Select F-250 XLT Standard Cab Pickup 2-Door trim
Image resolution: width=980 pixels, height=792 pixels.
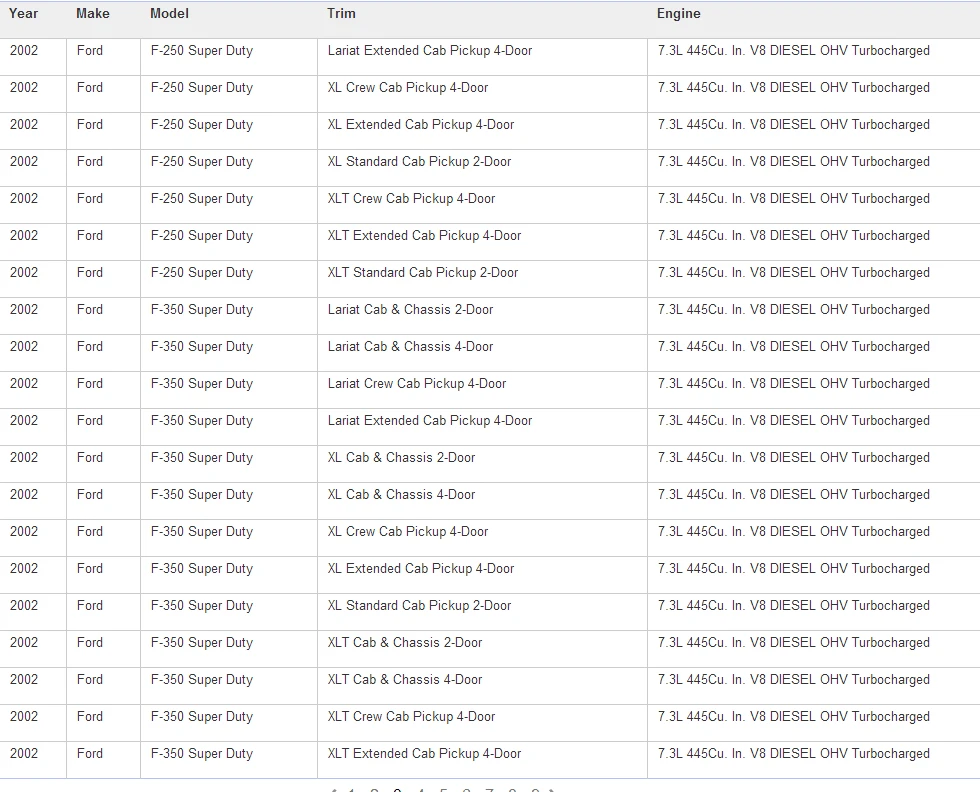click(423, 273)
